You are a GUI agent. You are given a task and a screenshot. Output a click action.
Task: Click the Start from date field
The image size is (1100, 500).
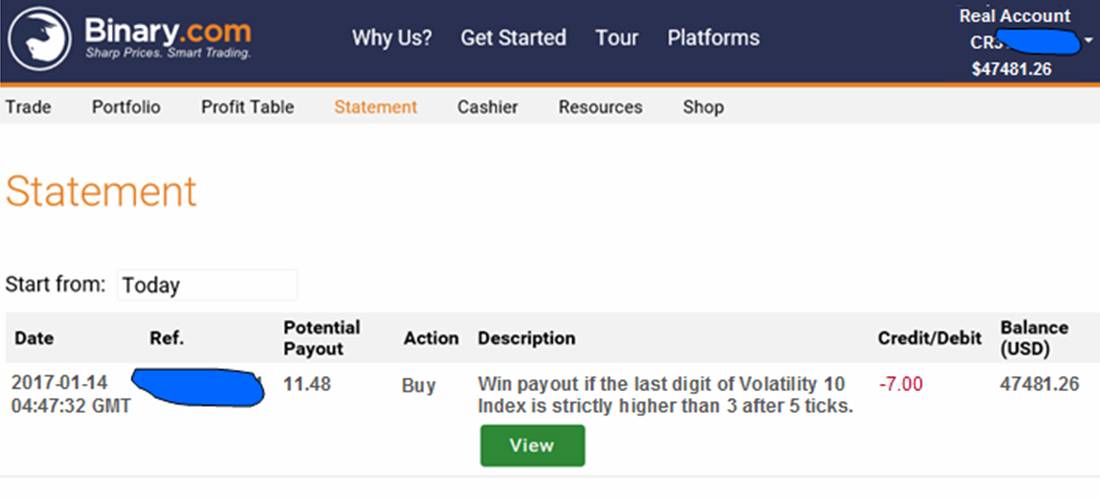(207, 285)
